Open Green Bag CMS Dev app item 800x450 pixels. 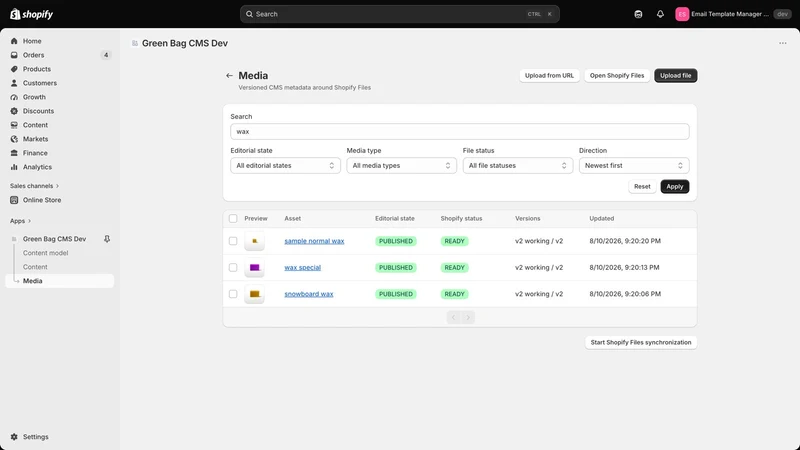click(54, 239)
